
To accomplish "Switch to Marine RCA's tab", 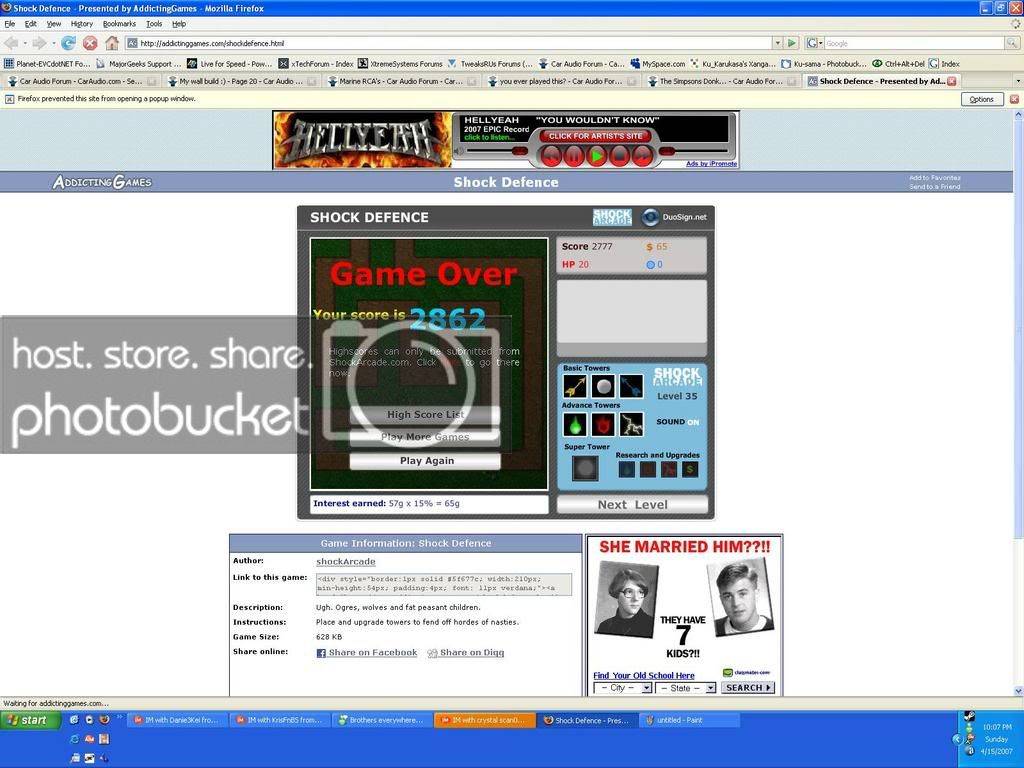I will [400, 82].
